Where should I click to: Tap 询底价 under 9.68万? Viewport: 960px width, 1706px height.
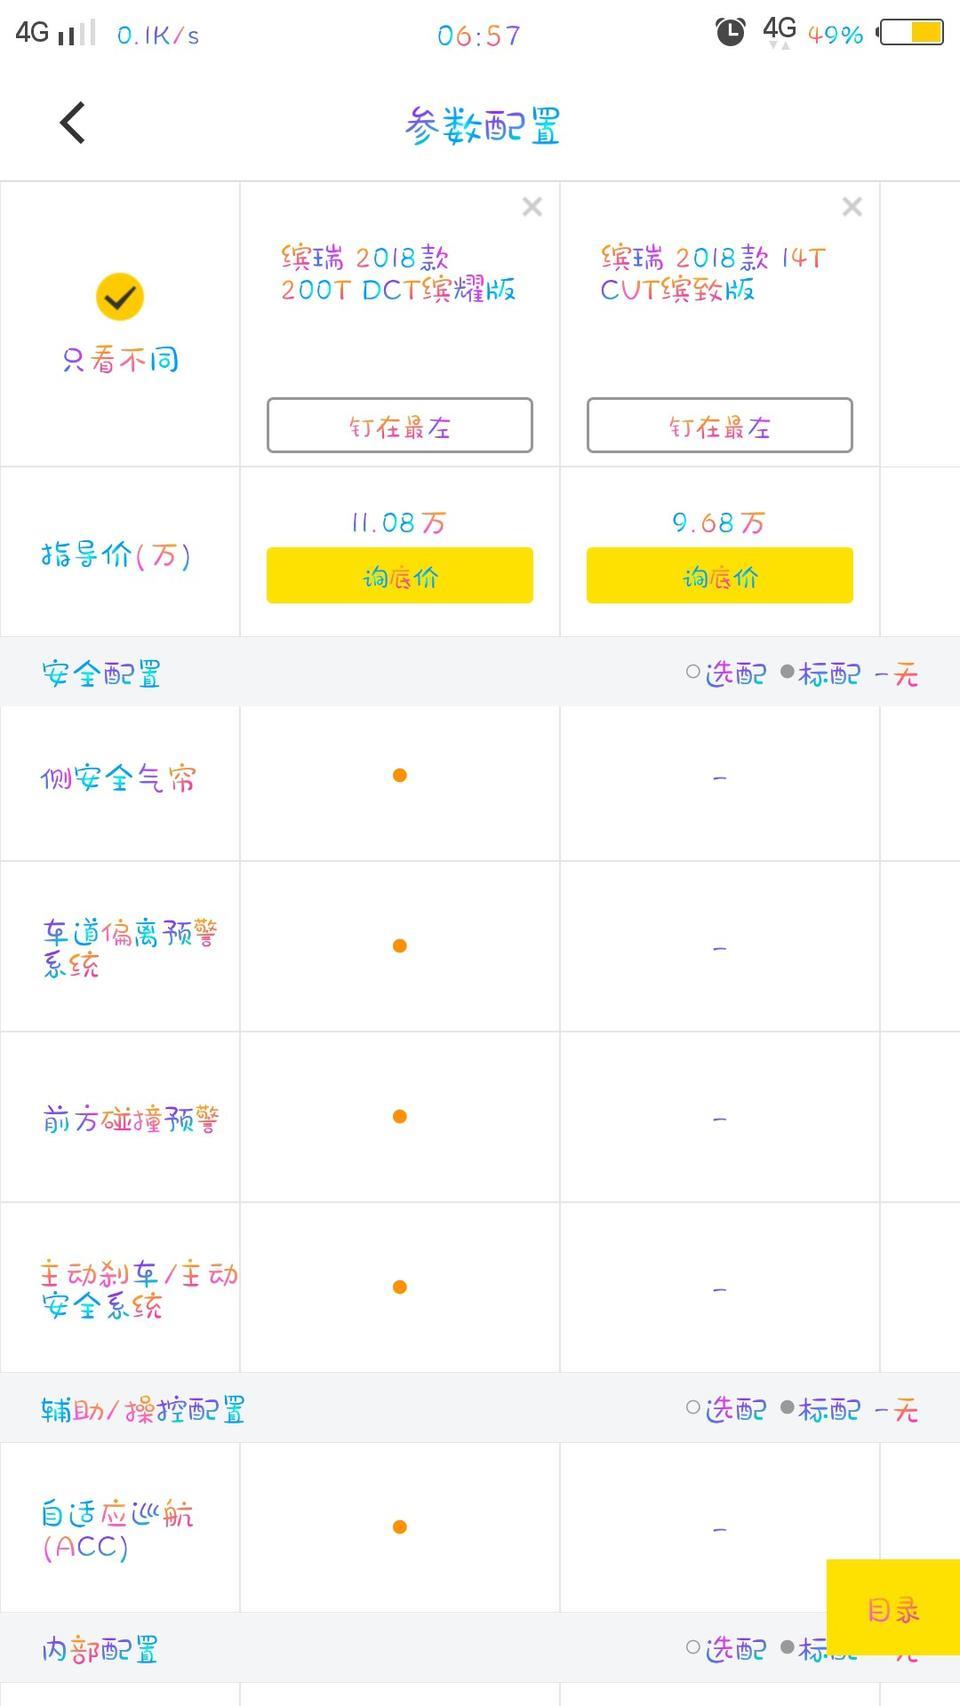click(x=719, y=576)
